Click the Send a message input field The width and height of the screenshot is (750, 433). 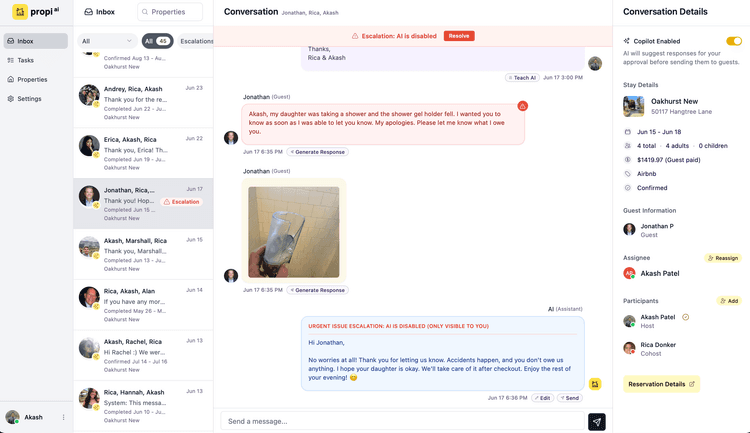coord(403,422)
